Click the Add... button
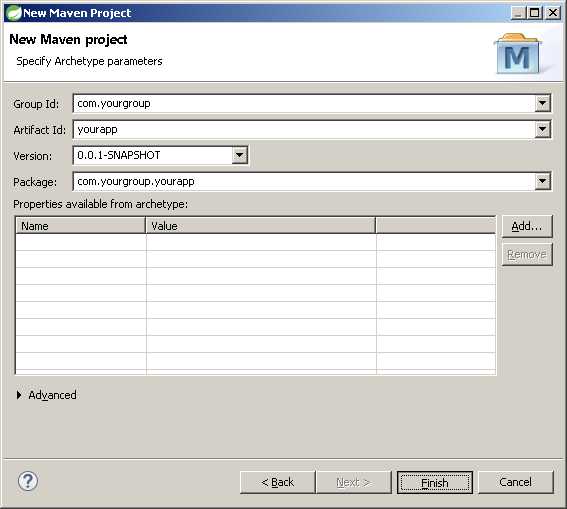 pos(527,227)
